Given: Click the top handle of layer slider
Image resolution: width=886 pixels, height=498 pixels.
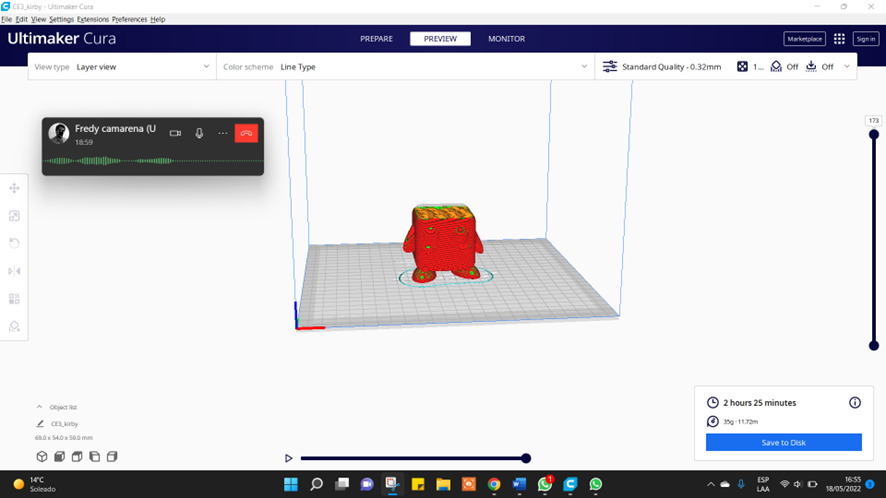Looking at the screenshot, I should (874, 135).
